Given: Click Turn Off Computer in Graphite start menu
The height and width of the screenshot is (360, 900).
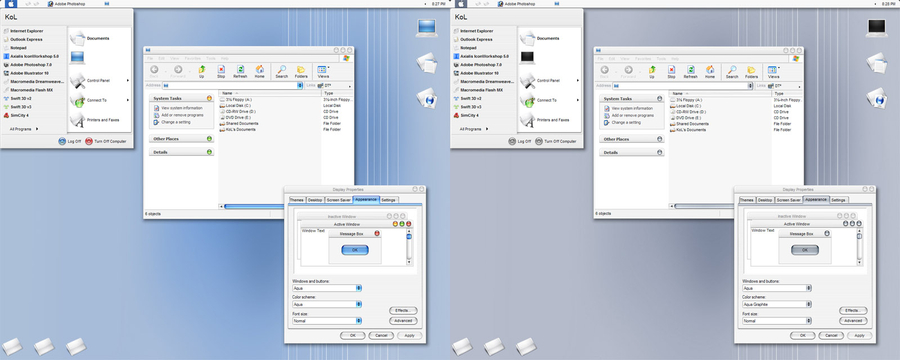Looking at the screenshot, I should pos(556,141).
